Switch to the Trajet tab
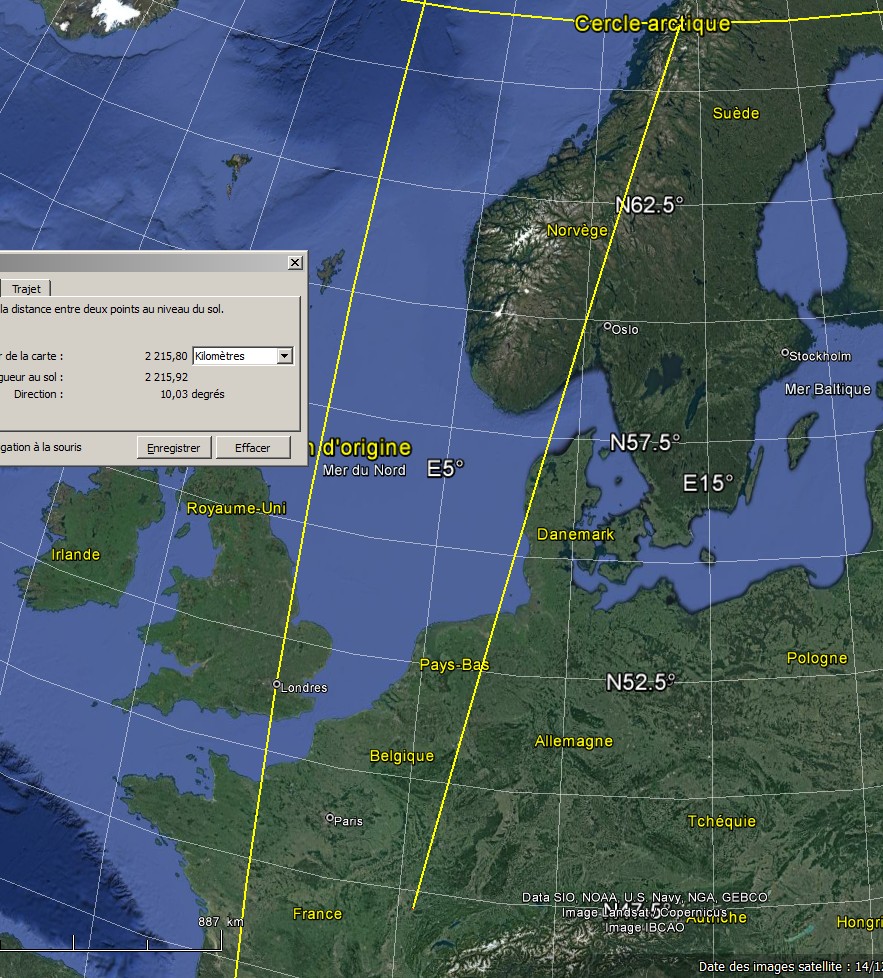The image size is (883, 978). tap(26, 289)
